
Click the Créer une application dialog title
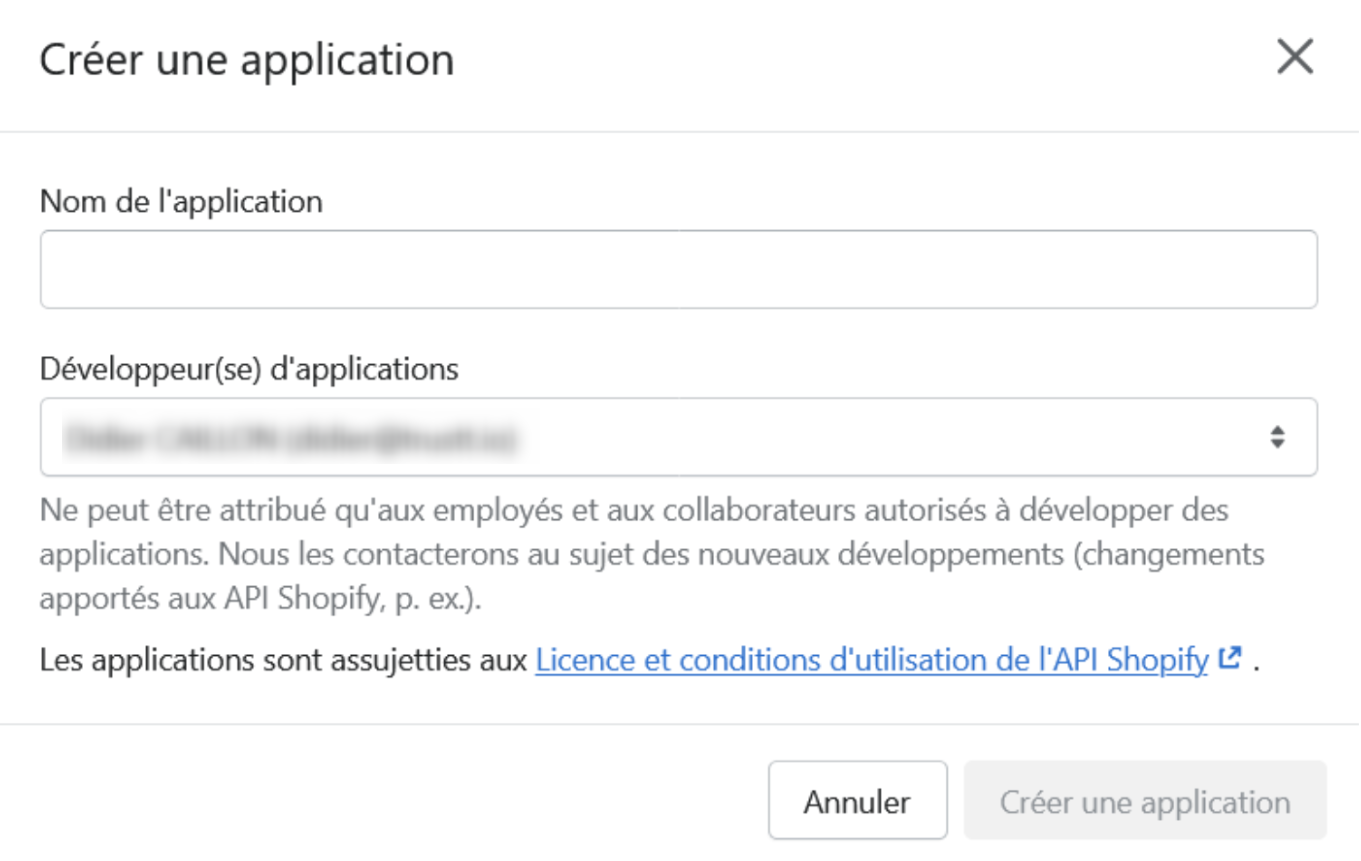[246, 60]
